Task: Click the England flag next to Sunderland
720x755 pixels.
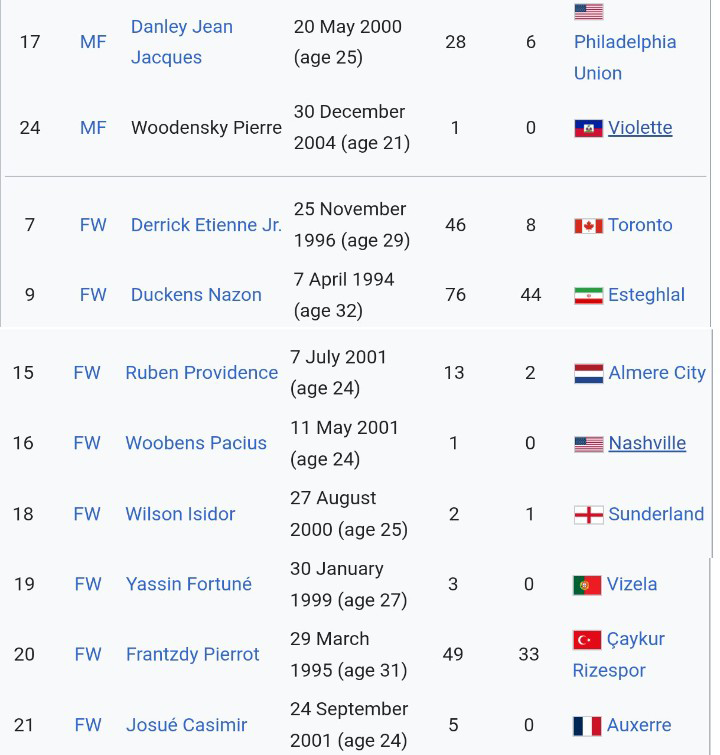Action: click(588, 514)
